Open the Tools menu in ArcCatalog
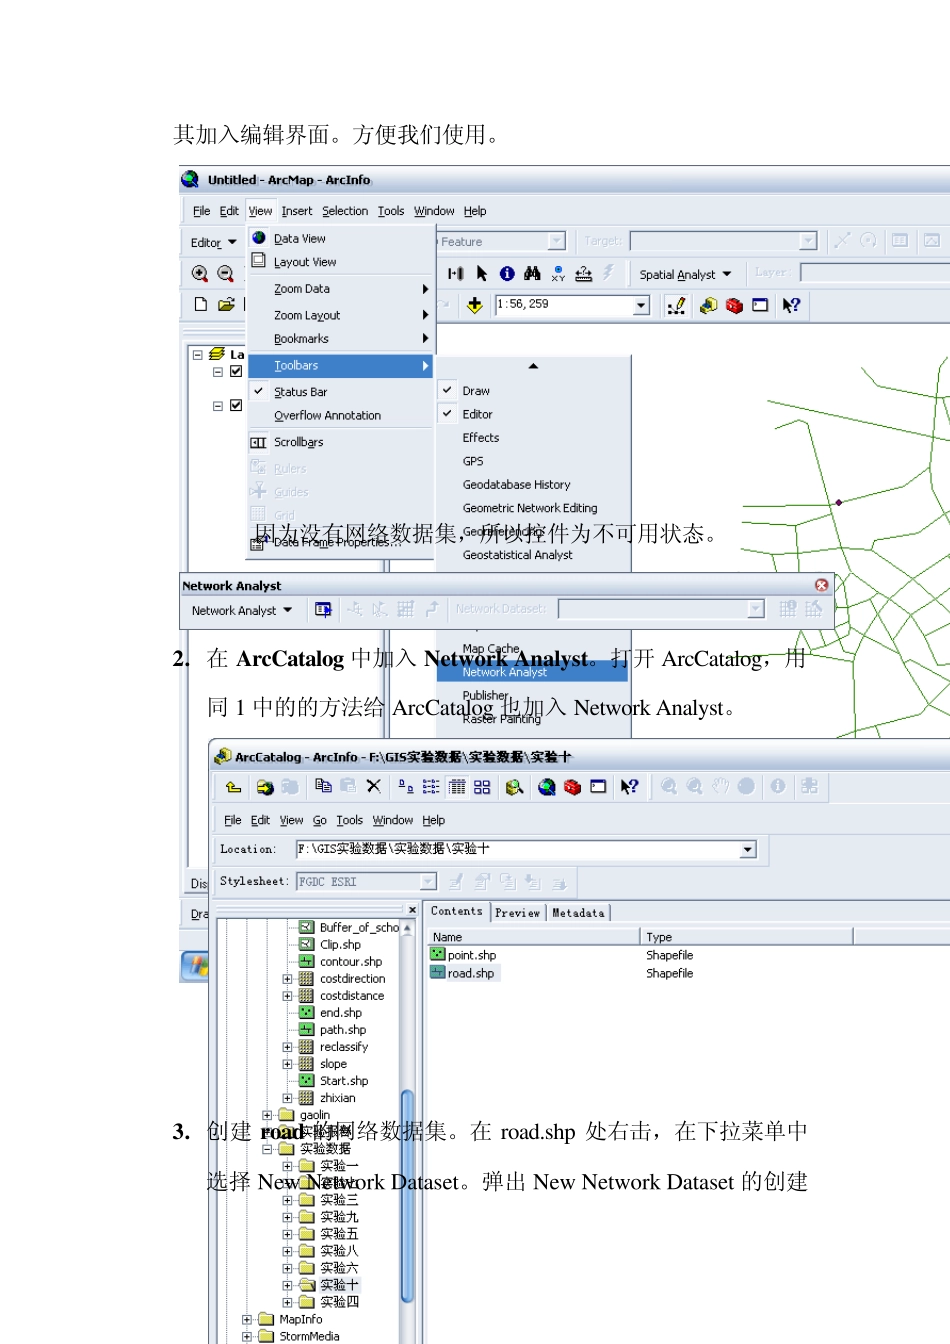950x1344 pixels. pos(349,820)
